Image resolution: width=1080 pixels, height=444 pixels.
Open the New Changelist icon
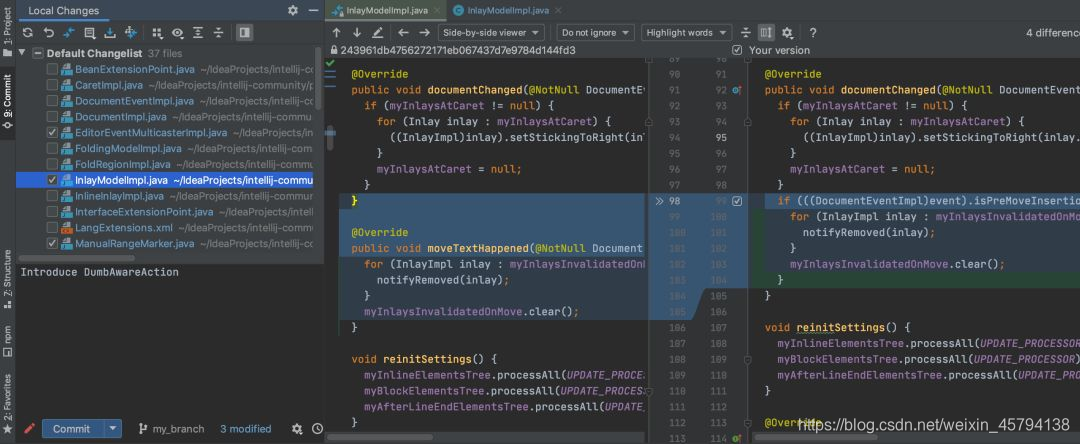(90, 32)
